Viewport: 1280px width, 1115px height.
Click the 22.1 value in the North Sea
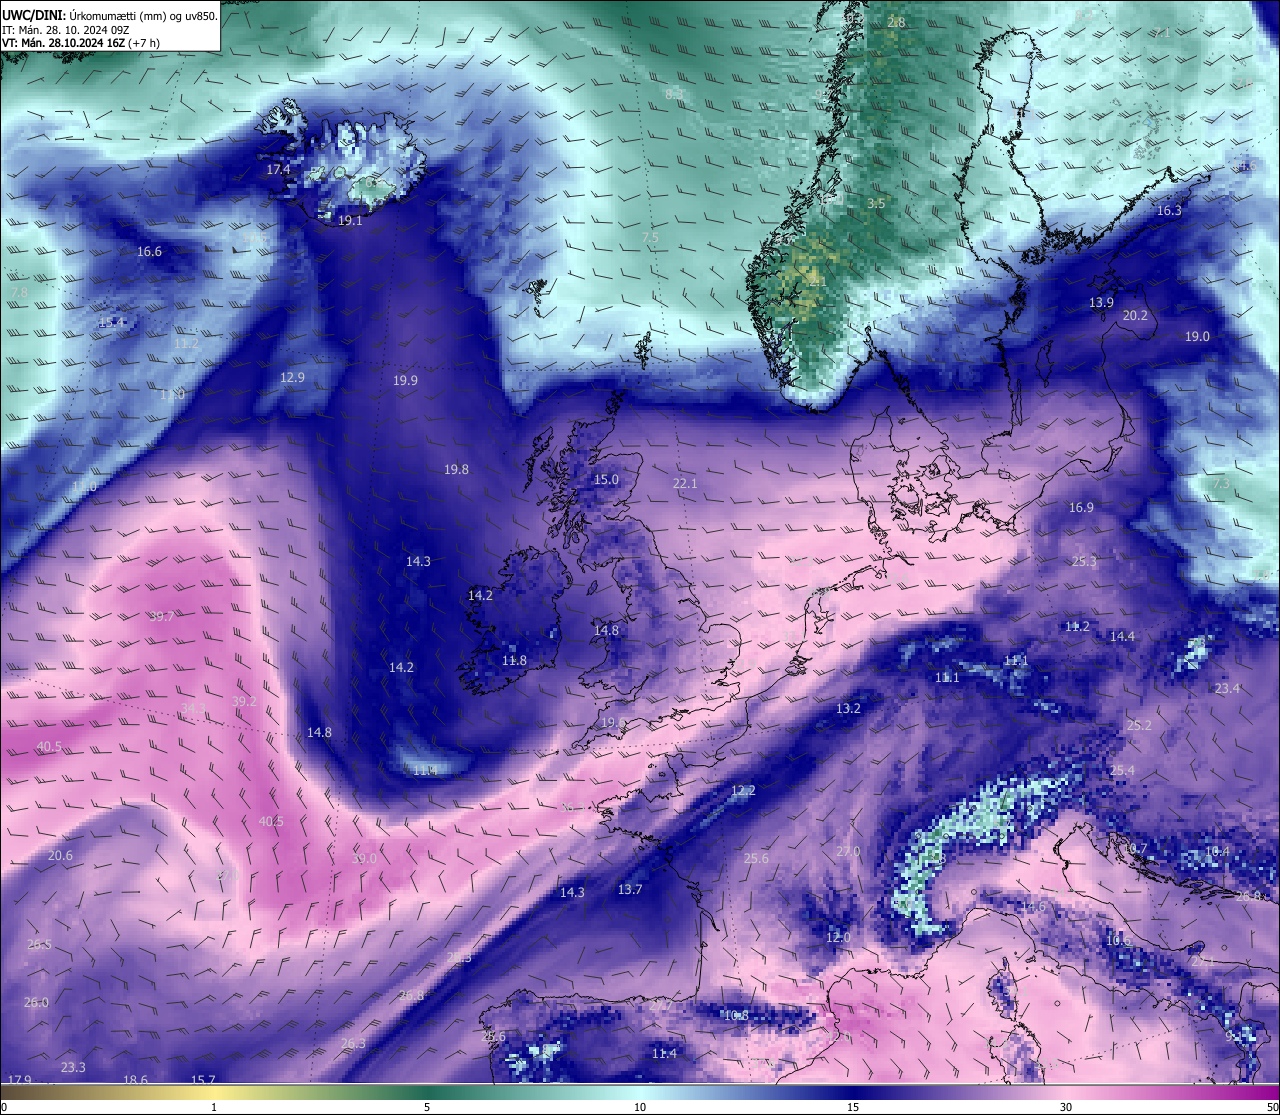tap(684, 484)
